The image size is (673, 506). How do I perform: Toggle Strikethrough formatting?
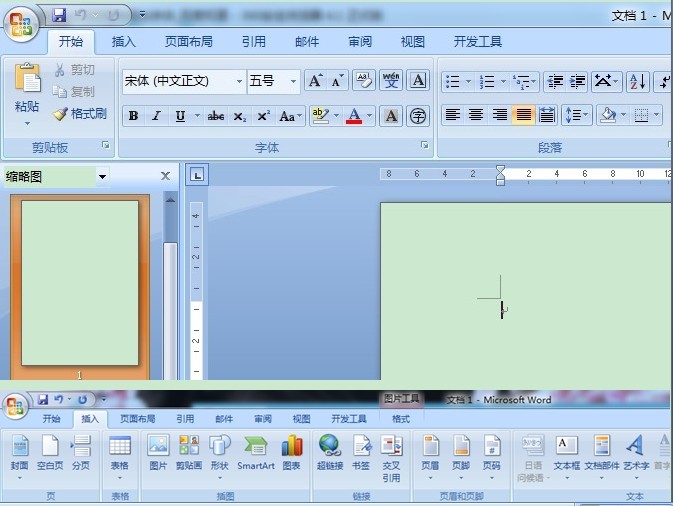pyautogui.click(x=215, y=116)
